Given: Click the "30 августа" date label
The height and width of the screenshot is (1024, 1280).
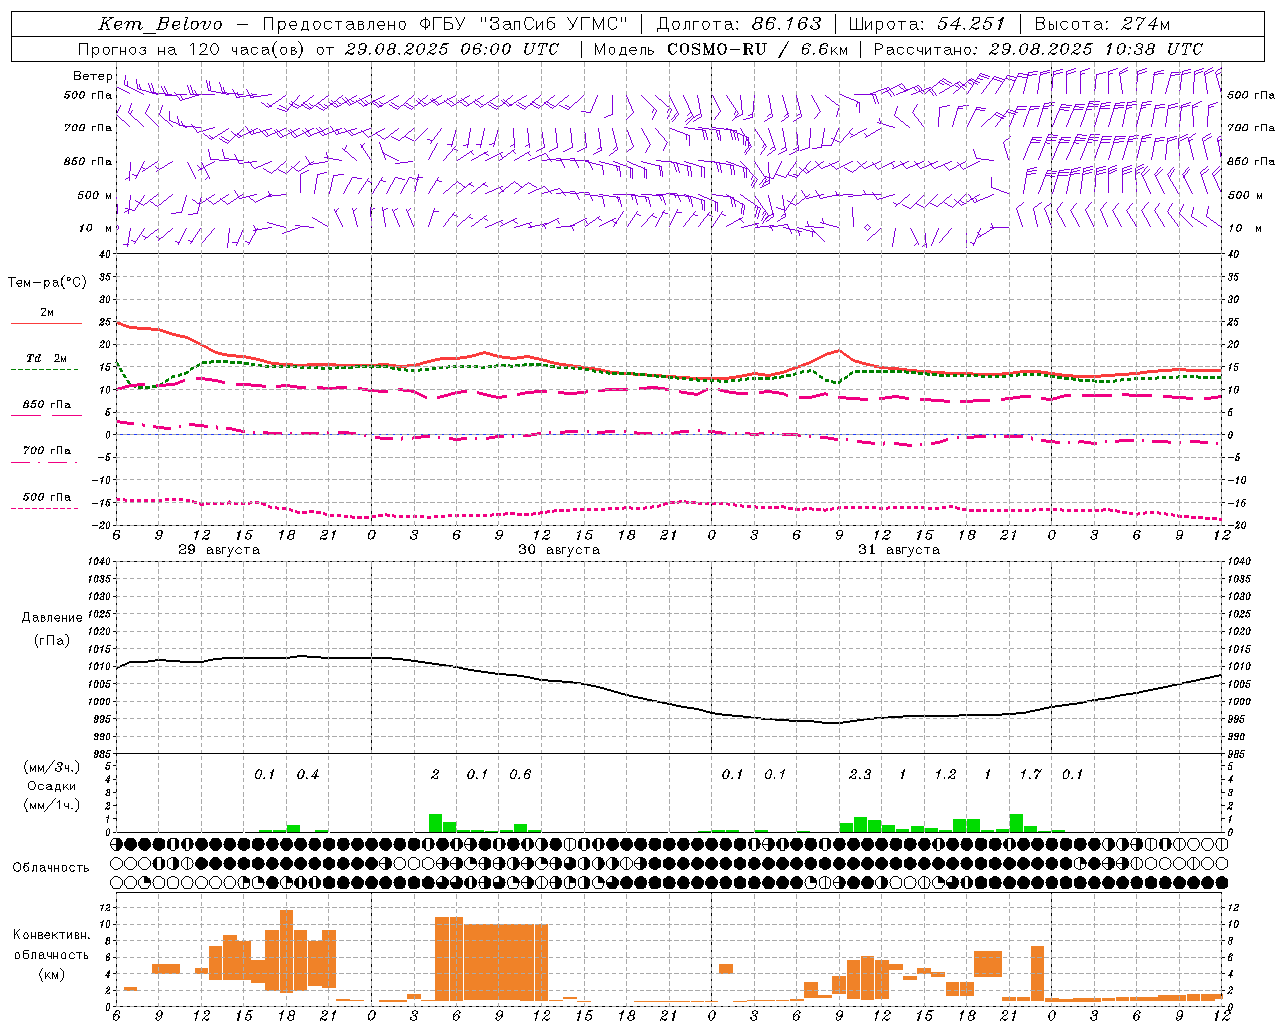Looking at the screenshot, I should click(559, 550).
